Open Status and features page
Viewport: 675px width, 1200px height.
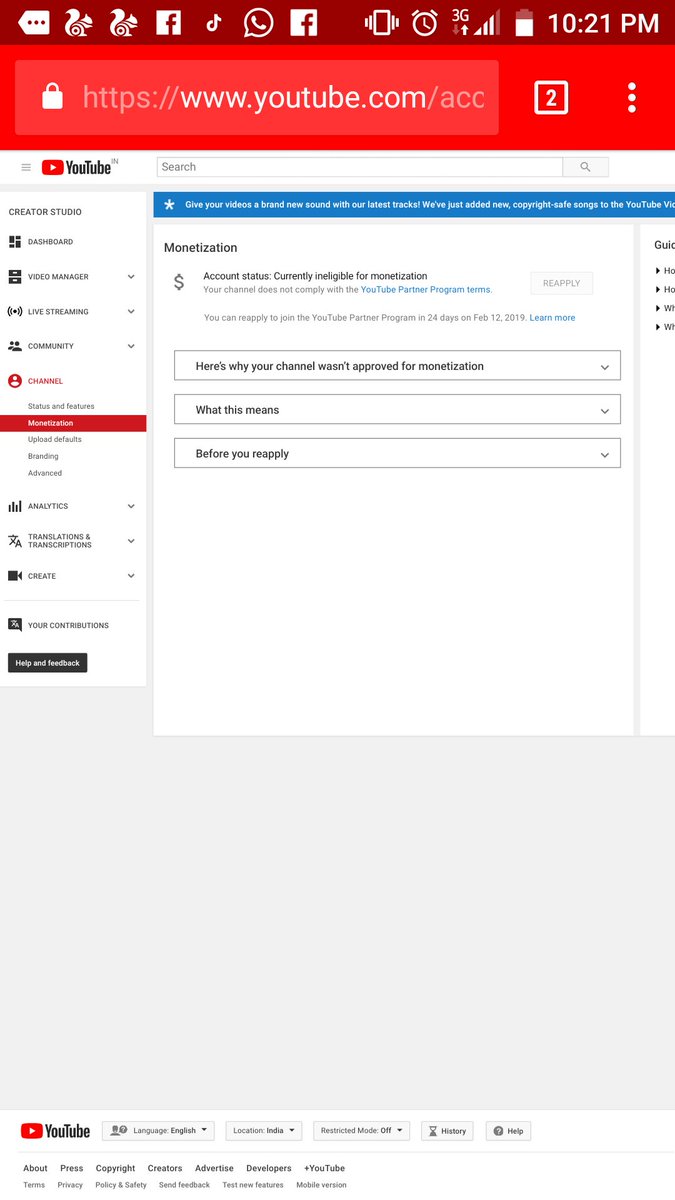(61, 406)
